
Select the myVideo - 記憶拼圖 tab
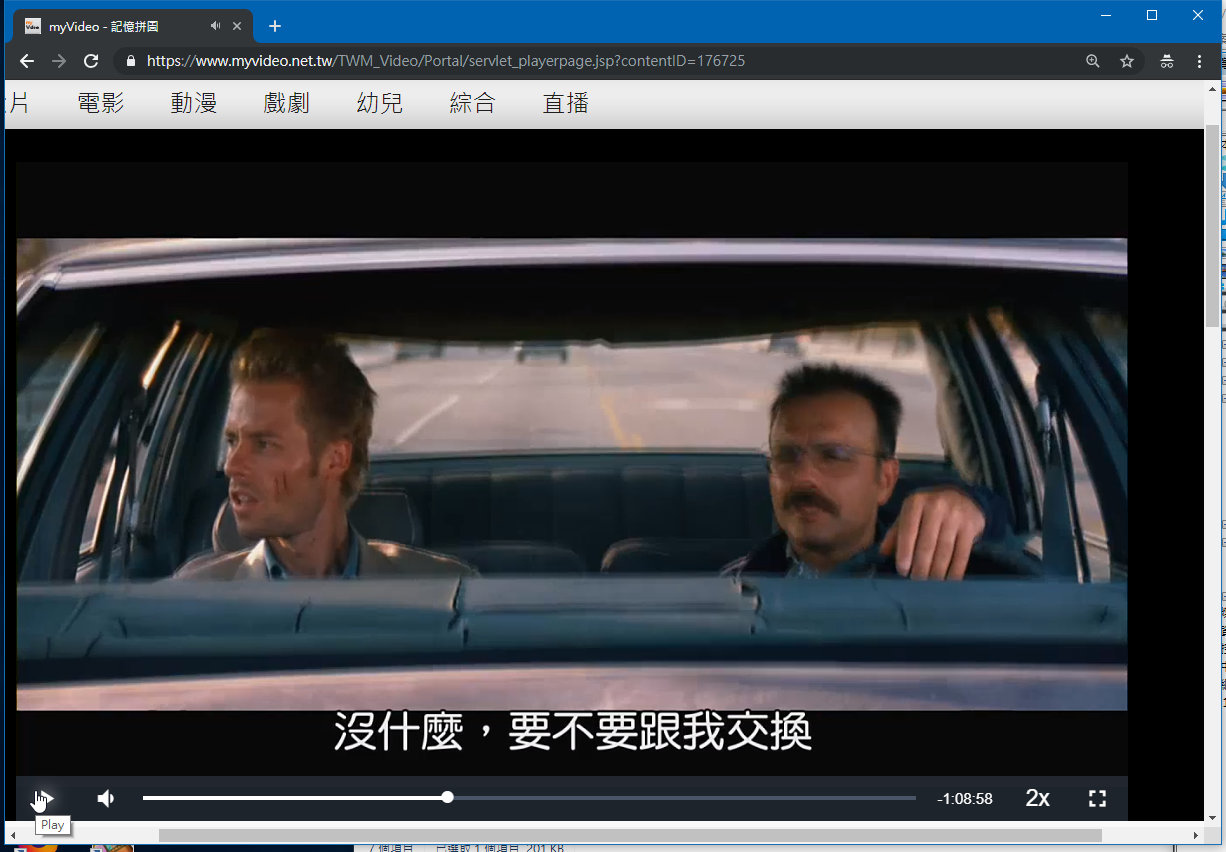pos(133,26)
